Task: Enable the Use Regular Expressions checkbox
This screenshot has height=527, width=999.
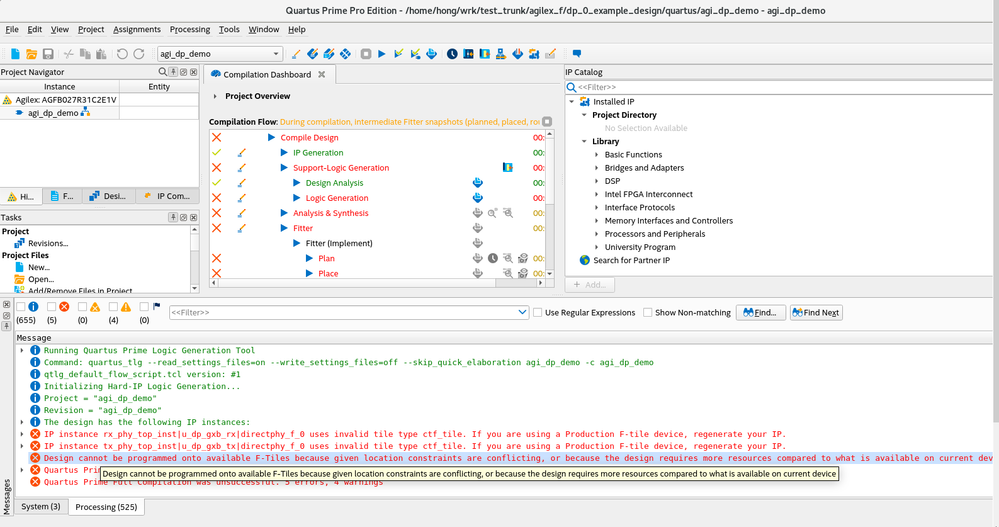Action: tap(538, 313)
